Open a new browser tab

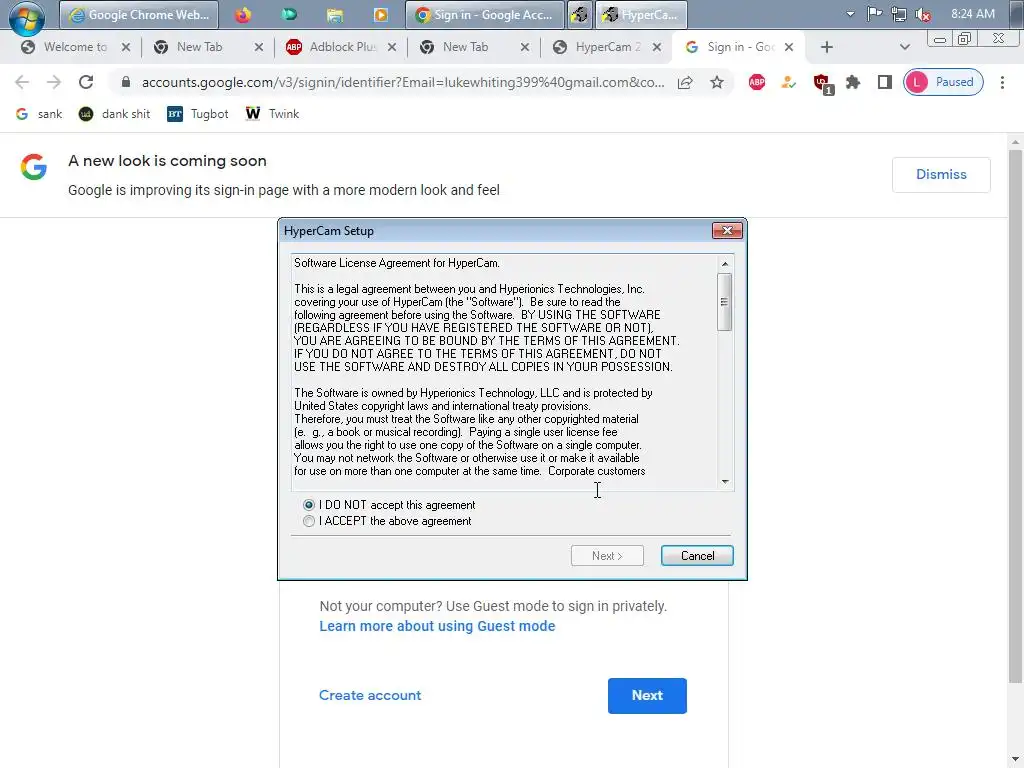(827, 47)
